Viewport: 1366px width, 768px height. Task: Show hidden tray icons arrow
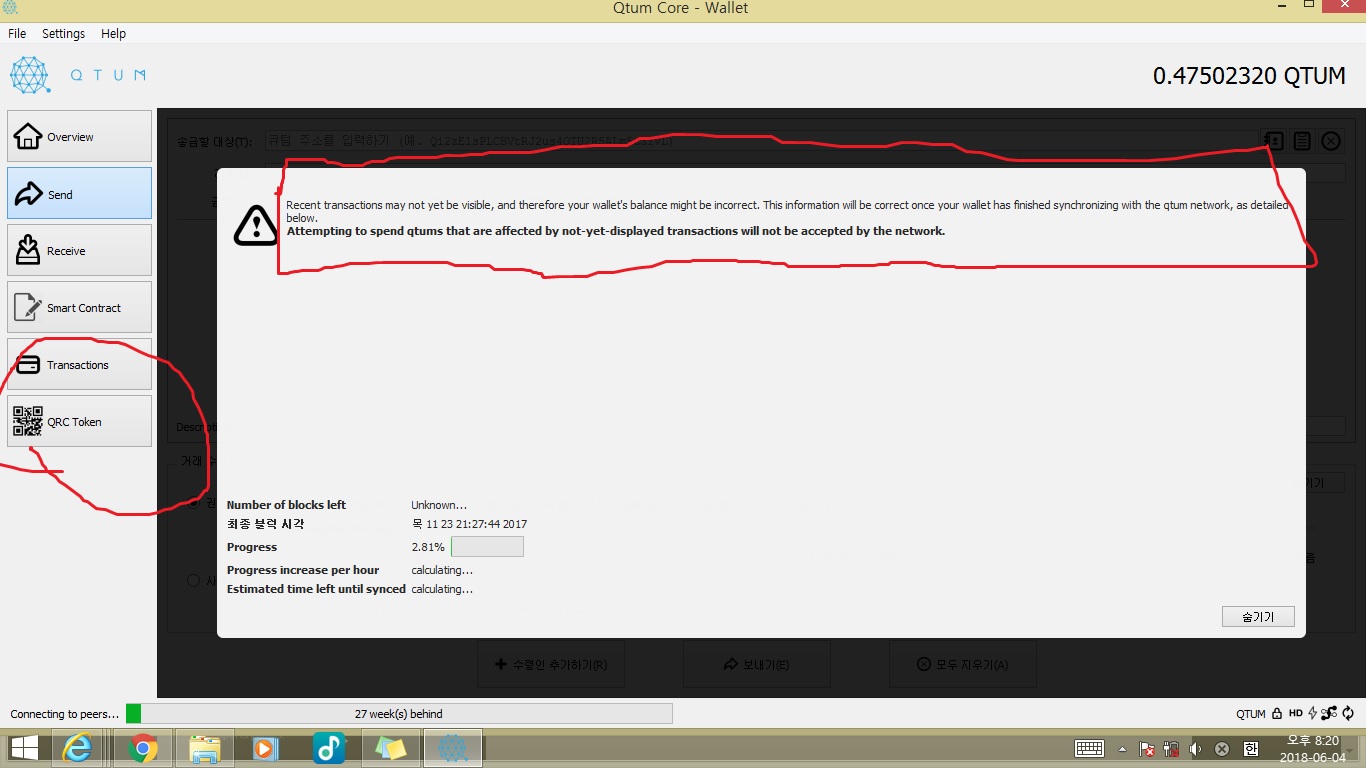pos(1122,749)
